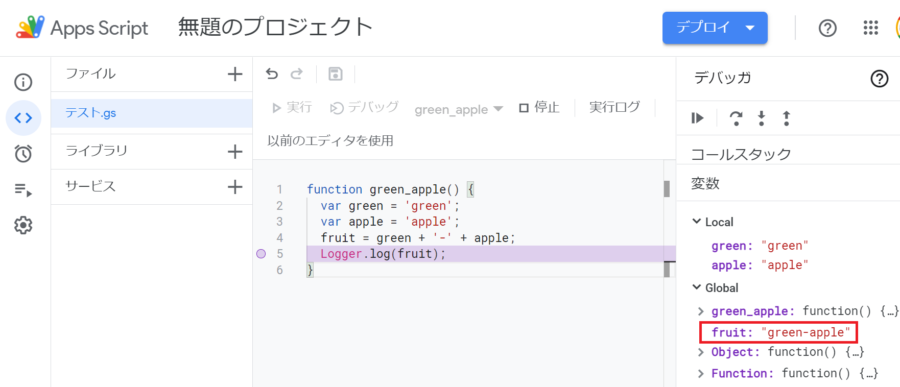
Task: Select the Editor code icon in sidebar
Action: [x=24, y=118]
